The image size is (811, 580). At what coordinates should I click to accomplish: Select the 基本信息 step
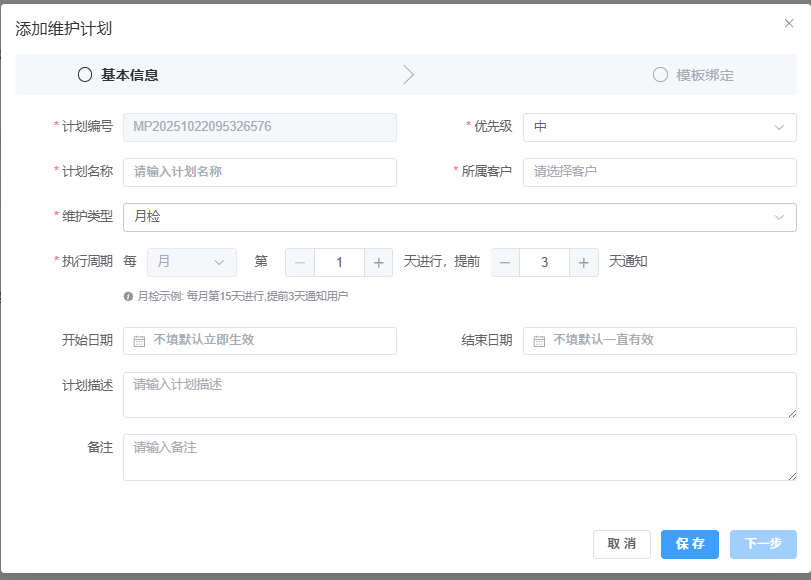click(118, 75)
